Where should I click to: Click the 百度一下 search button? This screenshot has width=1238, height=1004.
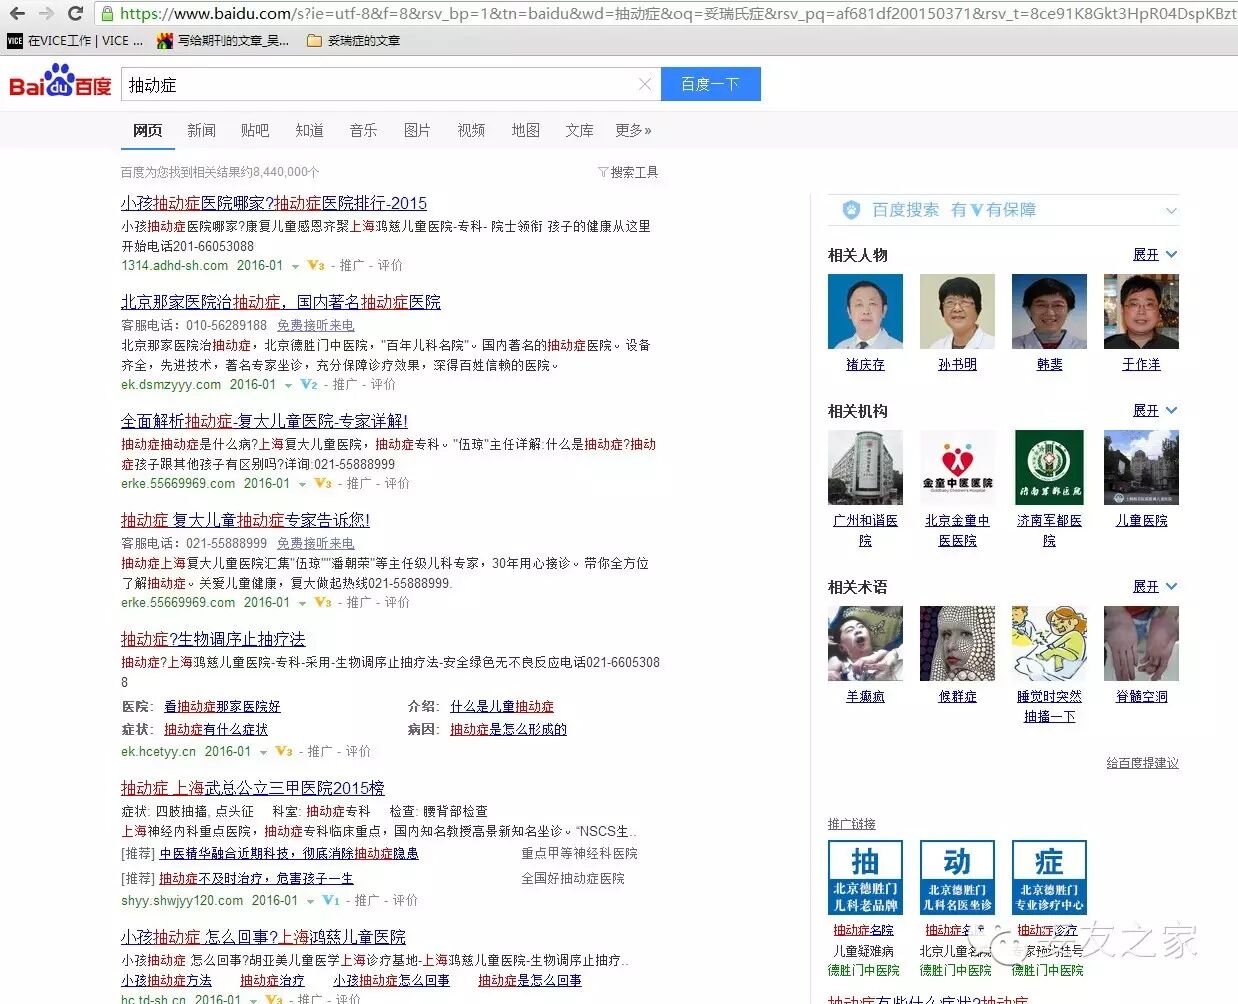click(x=710, y=84)
